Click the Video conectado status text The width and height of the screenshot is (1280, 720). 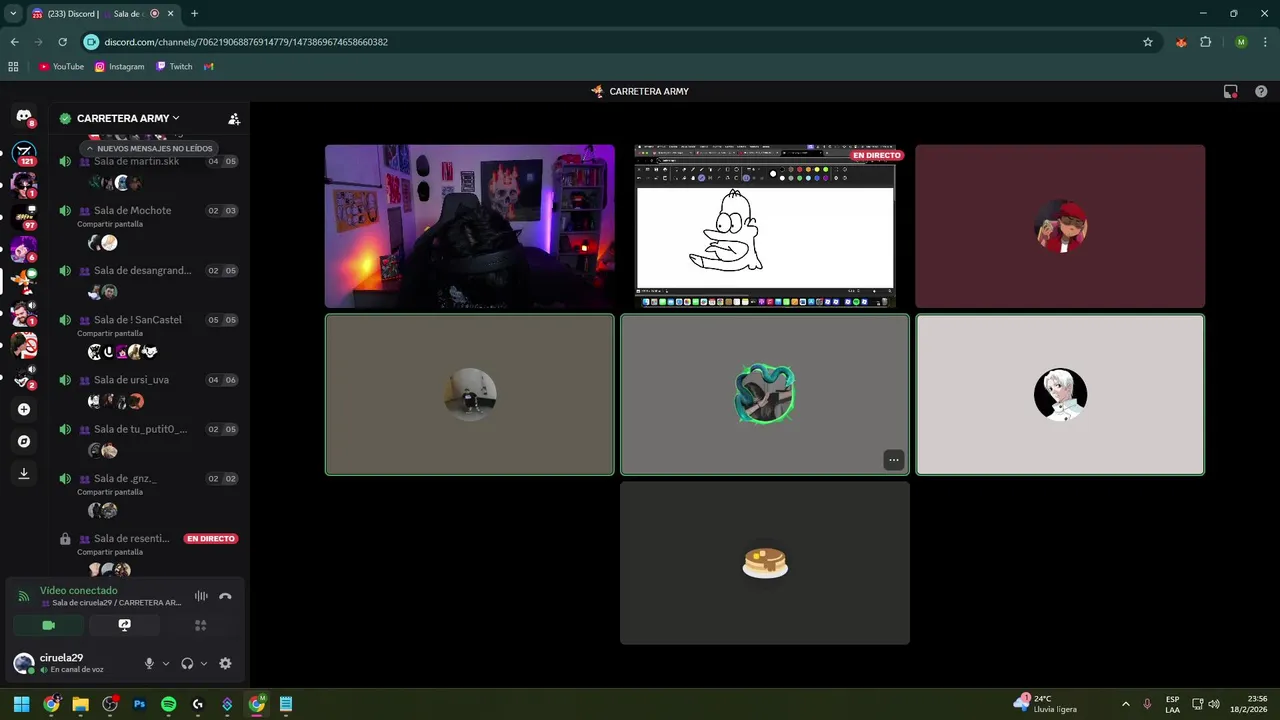(78, 590)
